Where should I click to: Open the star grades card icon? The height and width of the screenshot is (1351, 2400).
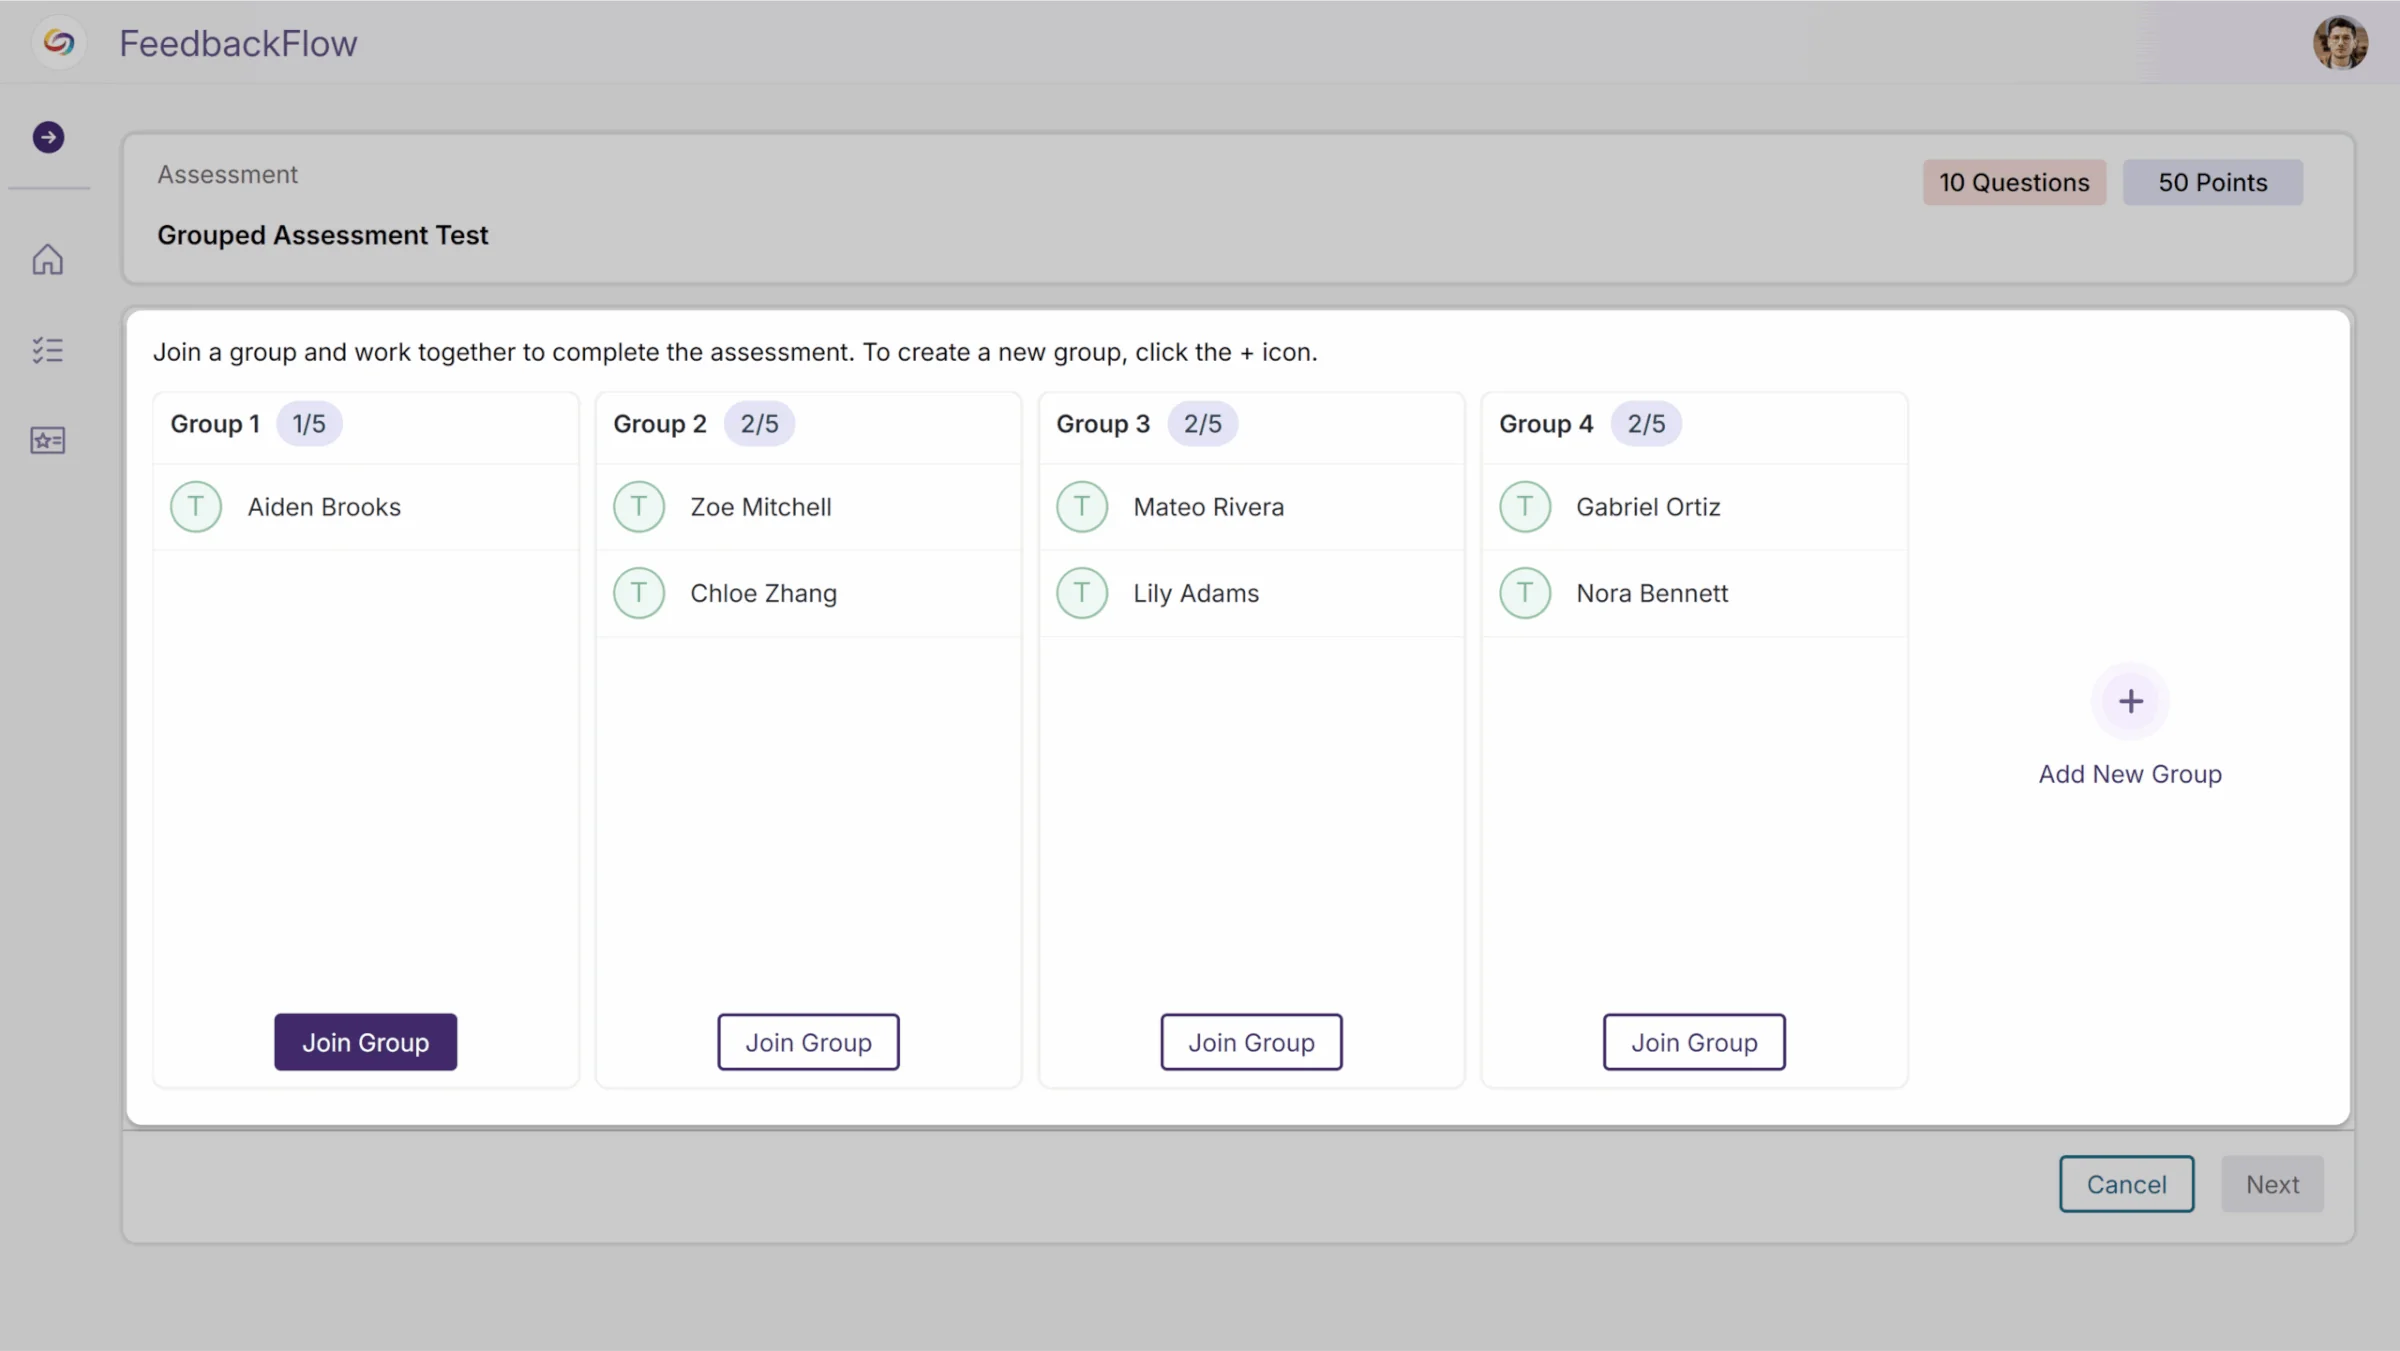pos(47,440)
